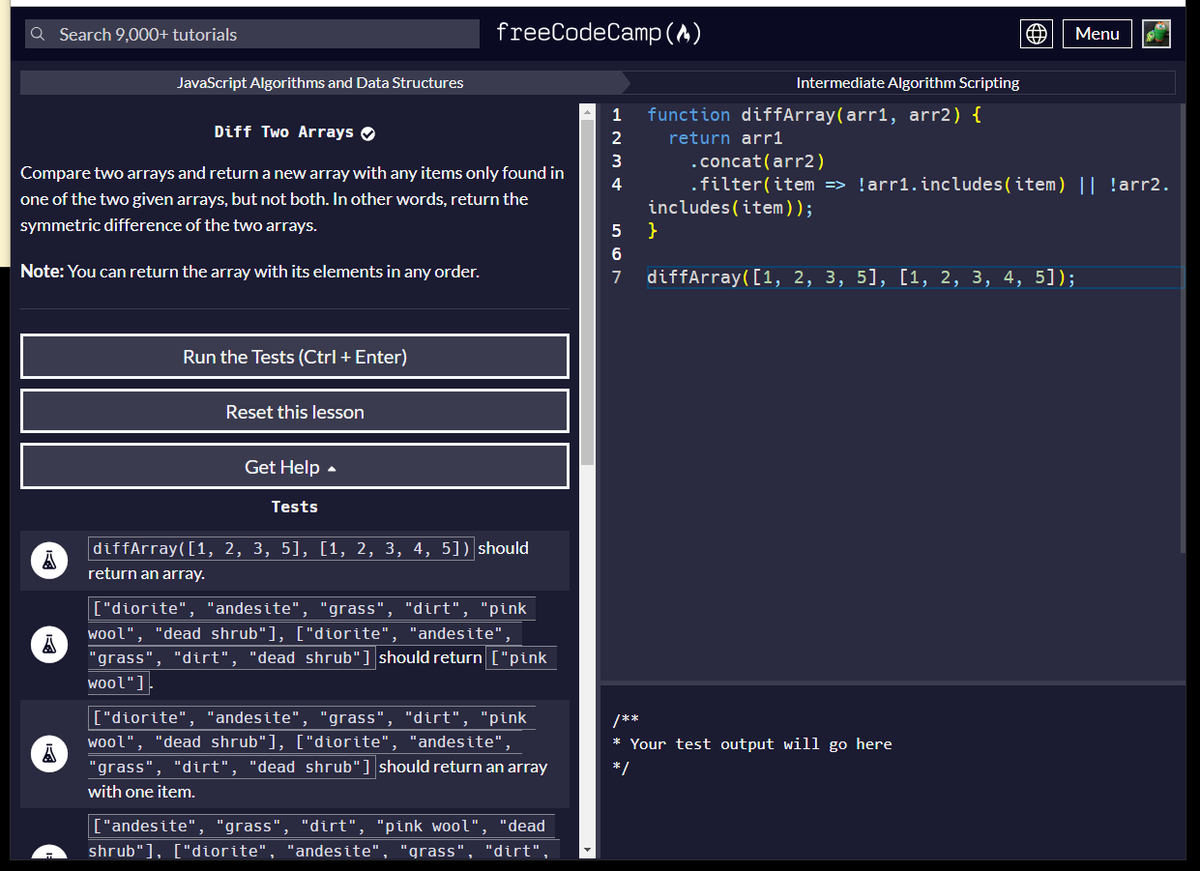Screen dimensions: 1200x871
Task: Click flask icon beside 'should return ["pink wool"]' test
Action: pos(48,645)
